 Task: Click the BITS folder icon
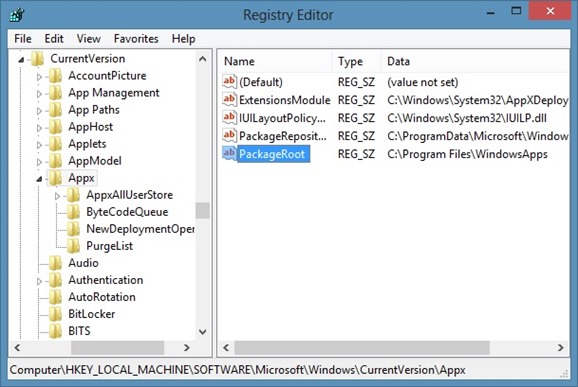(x=56, y=331)
